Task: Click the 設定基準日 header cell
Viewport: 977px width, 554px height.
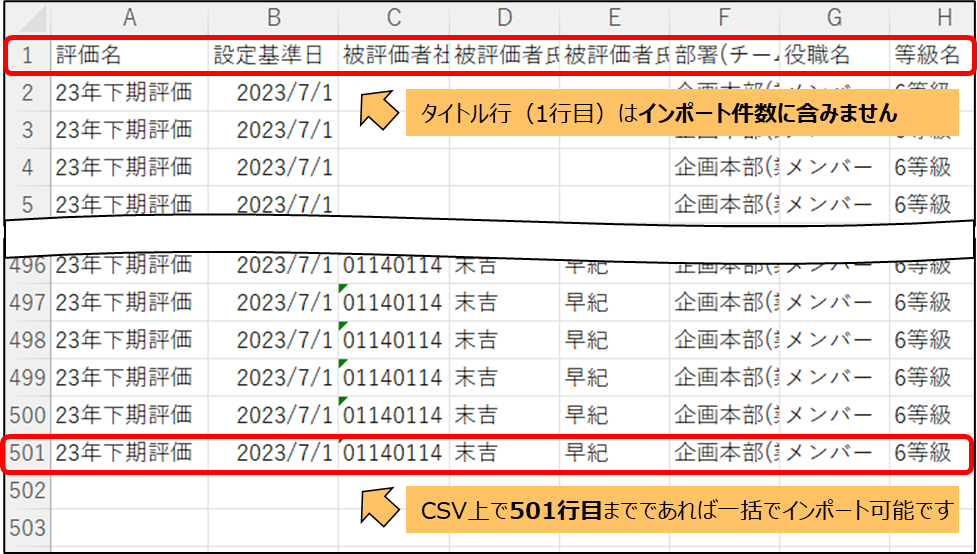Action: coord(273,55)
